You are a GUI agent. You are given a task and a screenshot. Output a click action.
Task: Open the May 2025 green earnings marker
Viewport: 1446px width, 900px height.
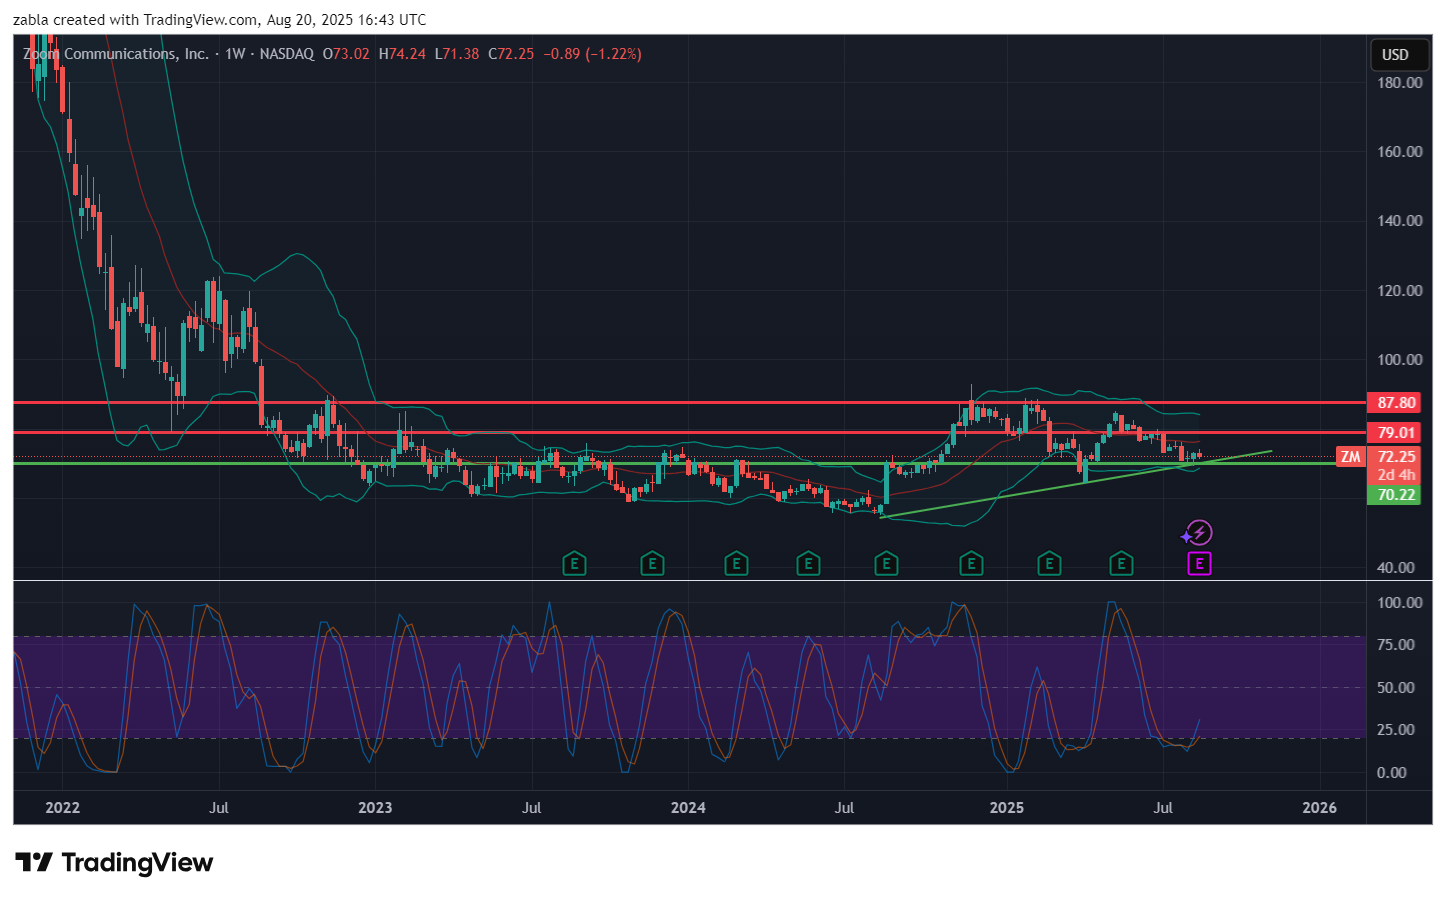[1121, 564]
